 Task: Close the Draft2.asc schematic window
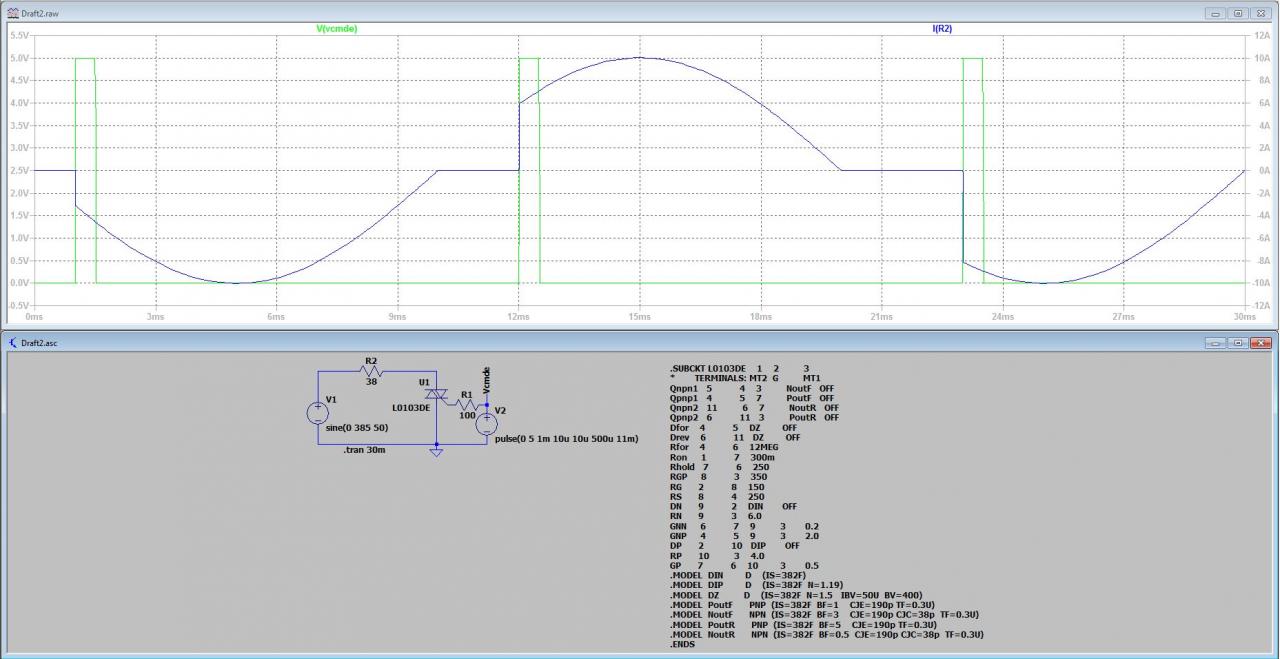1259,343
